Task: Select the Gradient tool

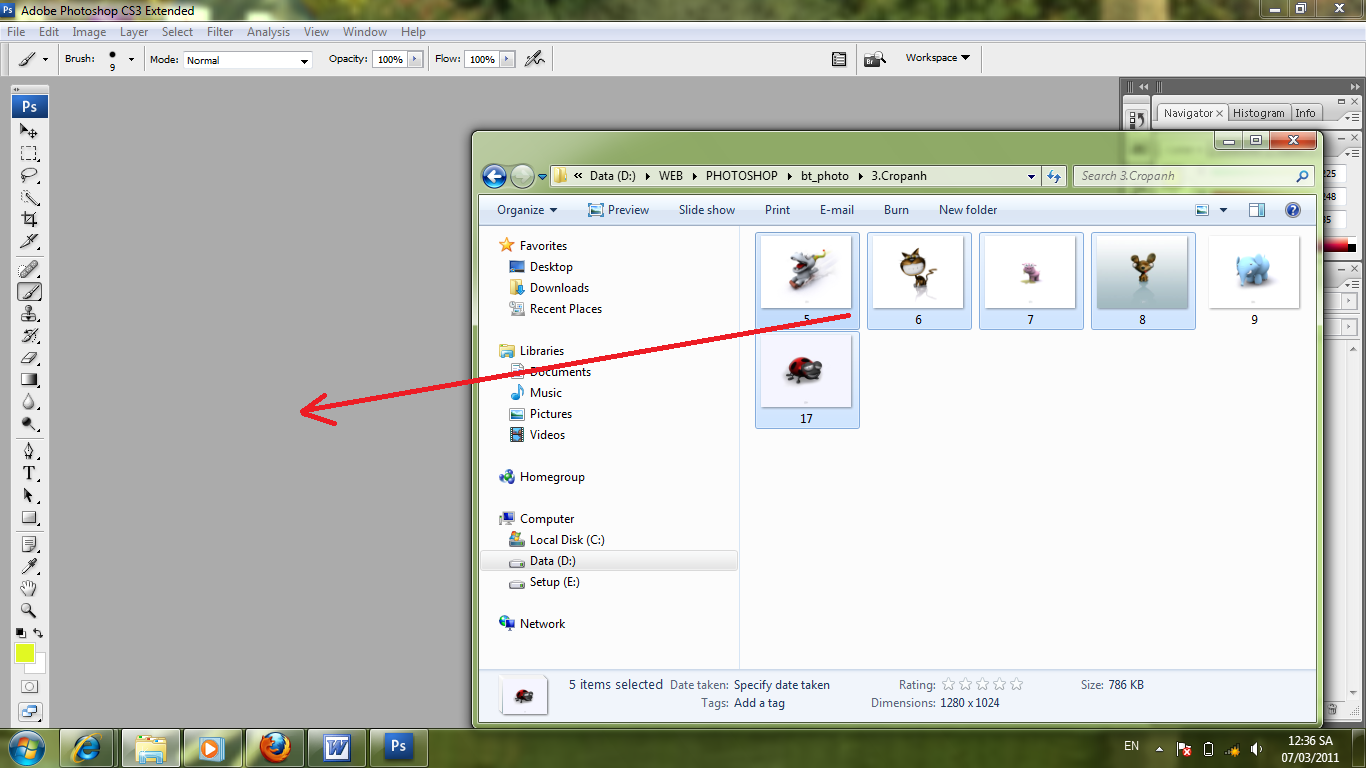Action: [29, 380]
